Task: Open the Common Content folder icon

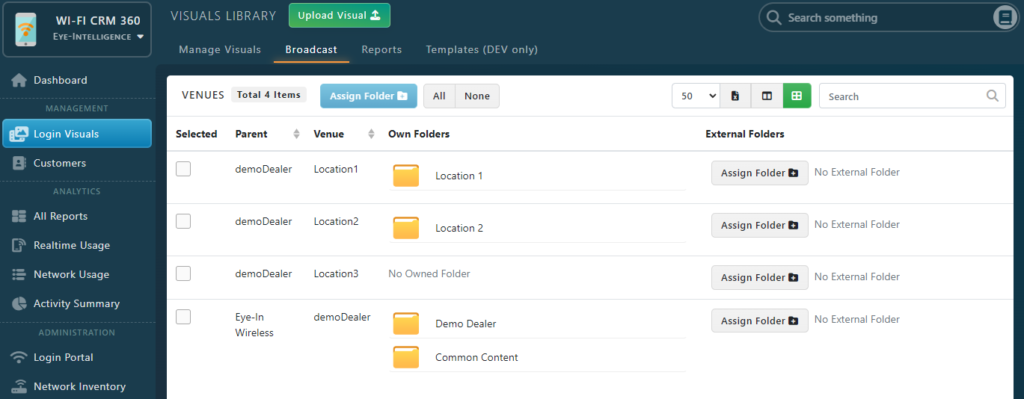Action: click(x=406, y=357)
